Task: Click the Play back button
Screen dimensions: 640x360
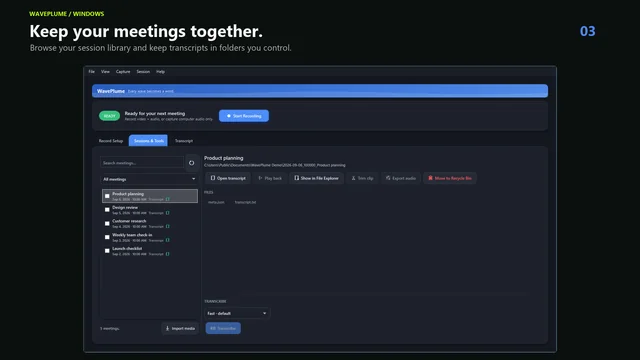Action: (x=270, y=178)
